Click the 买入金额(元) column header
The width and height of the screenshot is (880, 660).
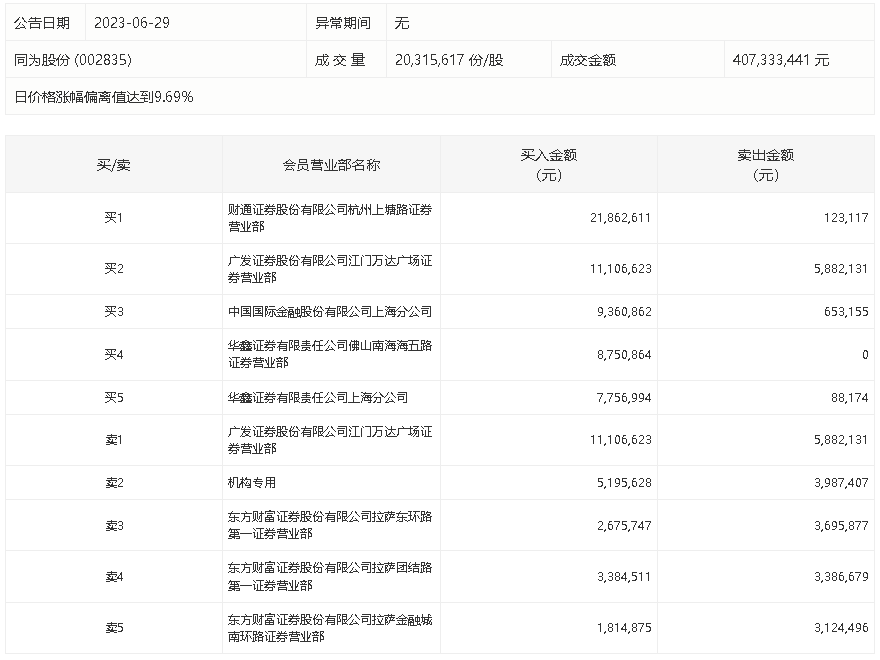coord(548,165)
